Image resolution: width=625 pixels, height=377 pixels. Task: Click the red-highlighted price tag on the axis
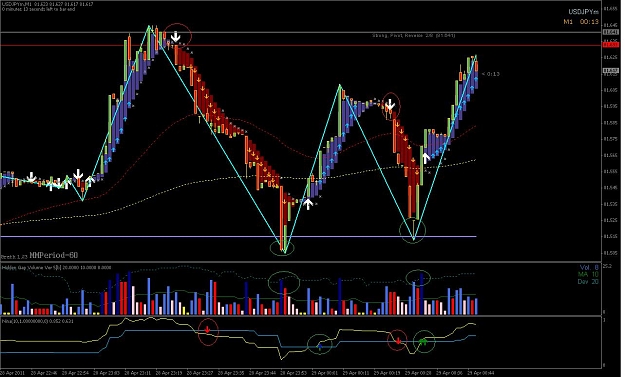click(x=611, y=45)
